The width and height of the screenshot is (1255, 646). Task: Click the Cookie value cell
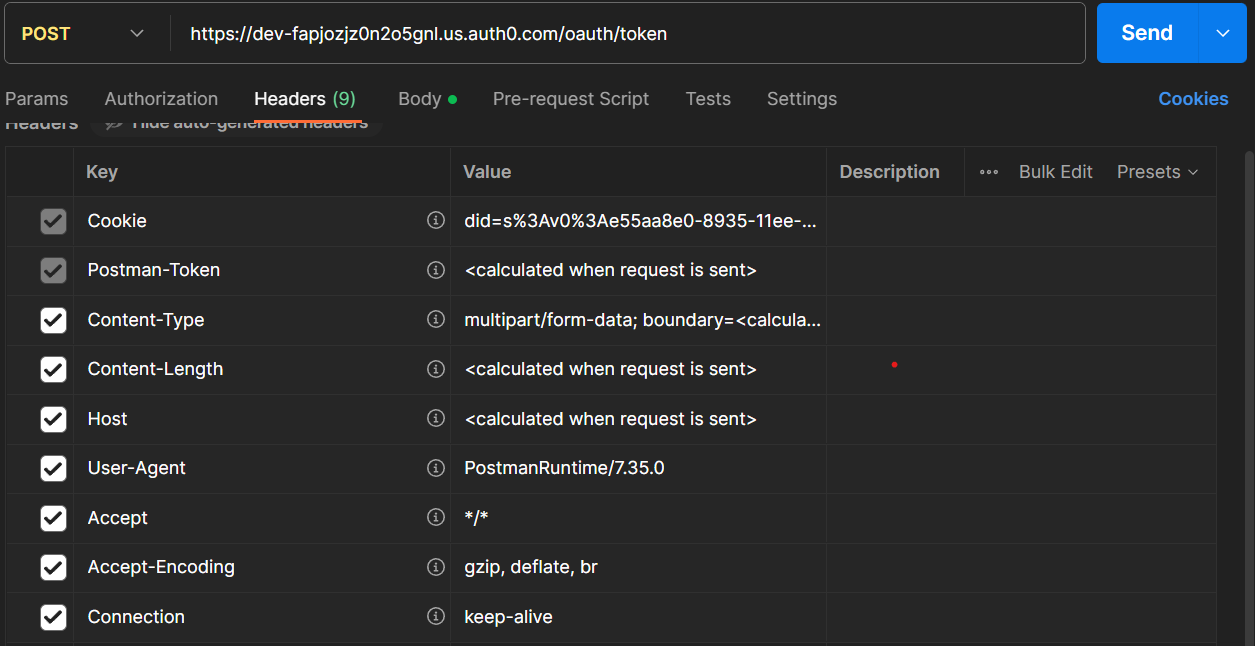pyautogui.click(x=639, y=221)
